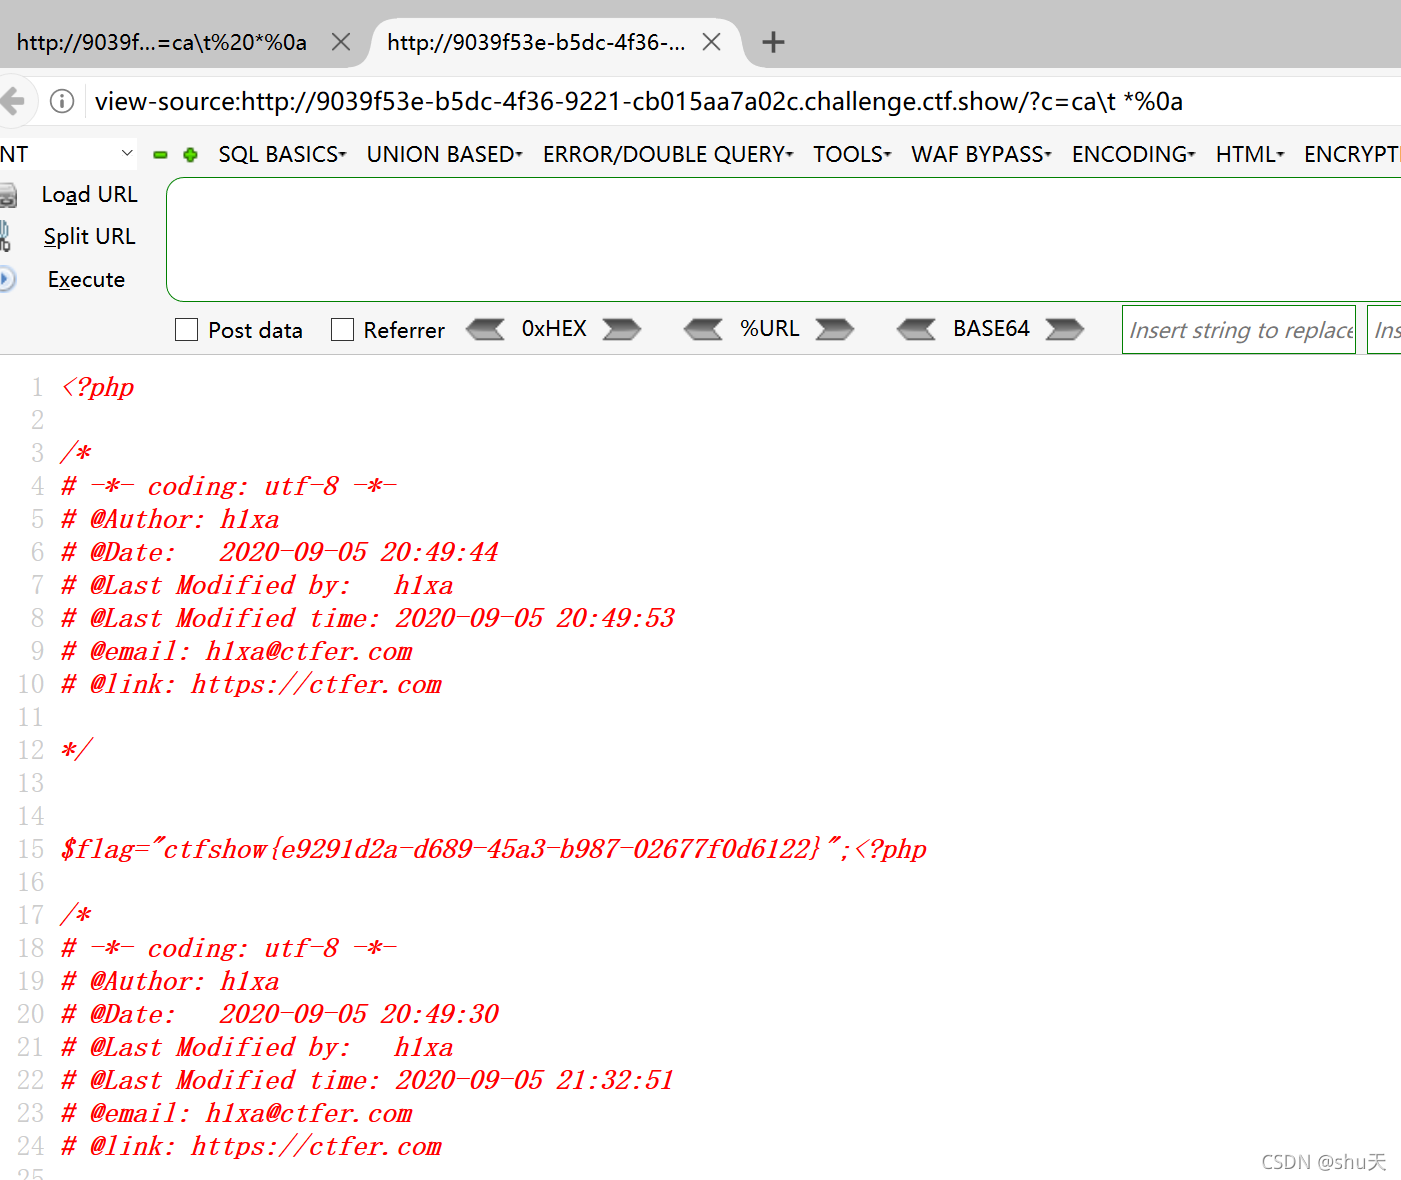
Task: Enable the Post data checkbox
Action: pyautogui.click(x=186, y=330)
